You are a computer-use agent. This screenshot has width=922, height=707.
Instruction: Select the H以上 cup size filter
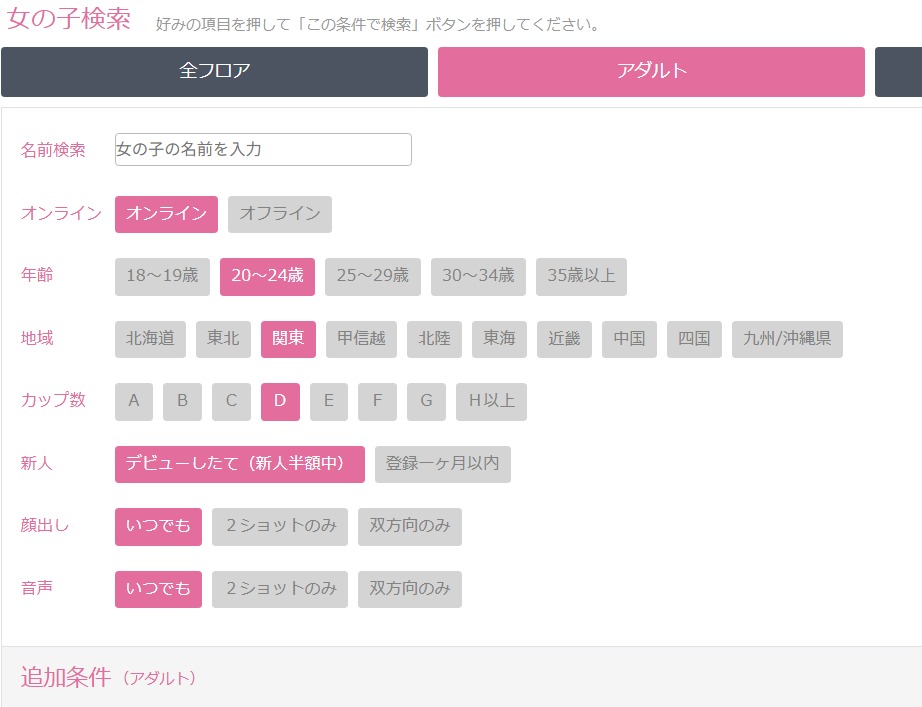tap(491, 402)
